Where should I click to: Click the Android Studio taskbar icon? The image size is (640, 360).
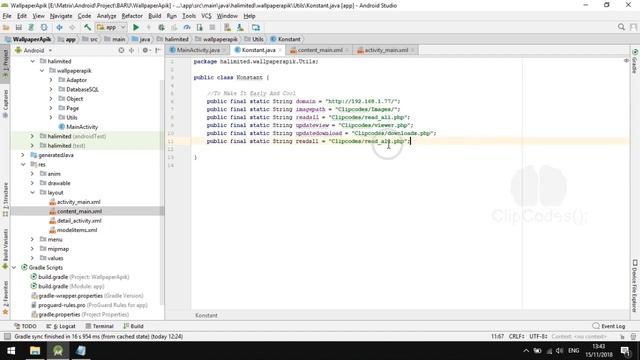58,351
